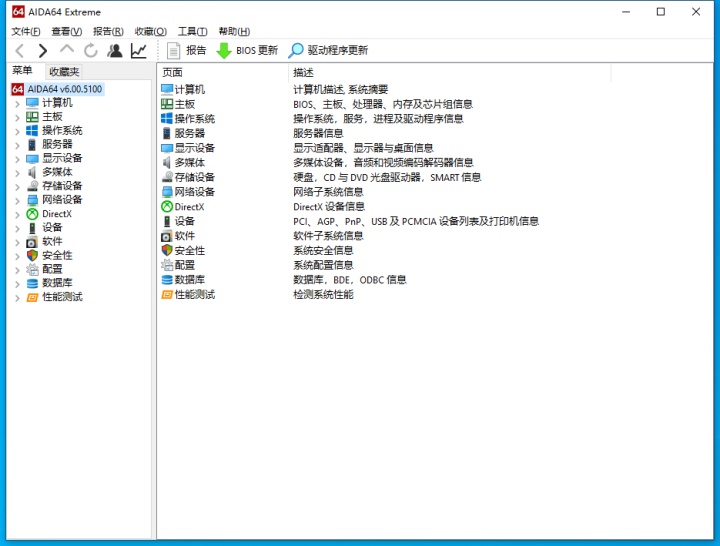
Task: Click the 报告 report toolbar button
Action: click(187, 50)
